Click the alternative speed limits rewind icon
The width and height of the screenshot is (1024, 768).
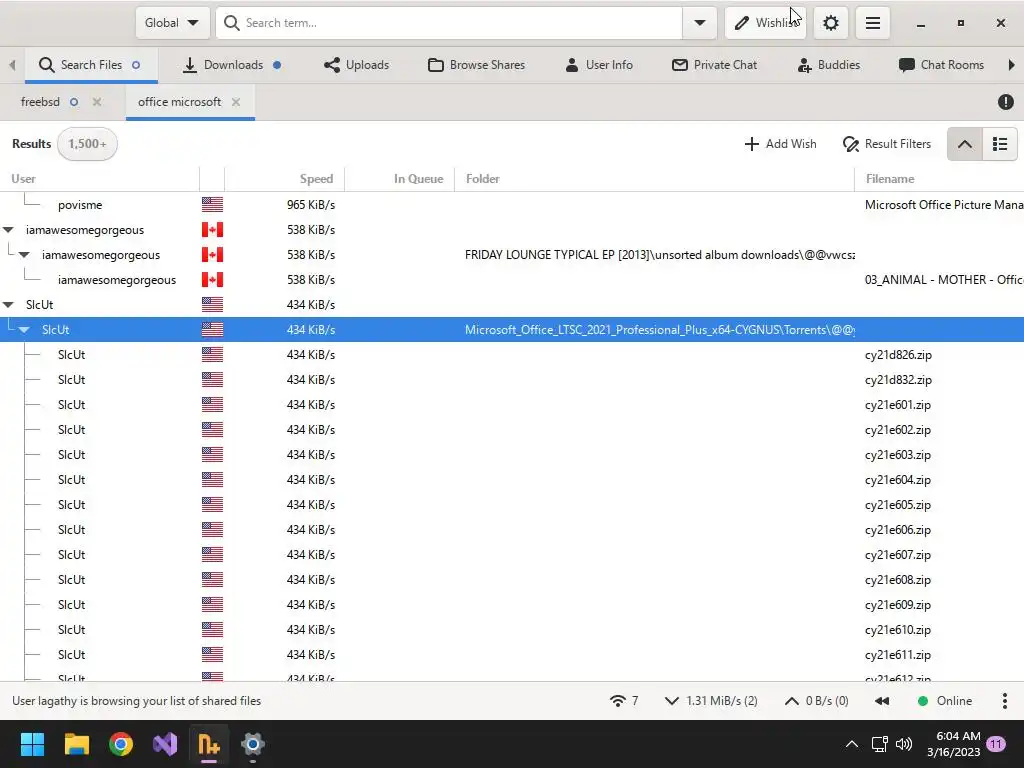882,701
